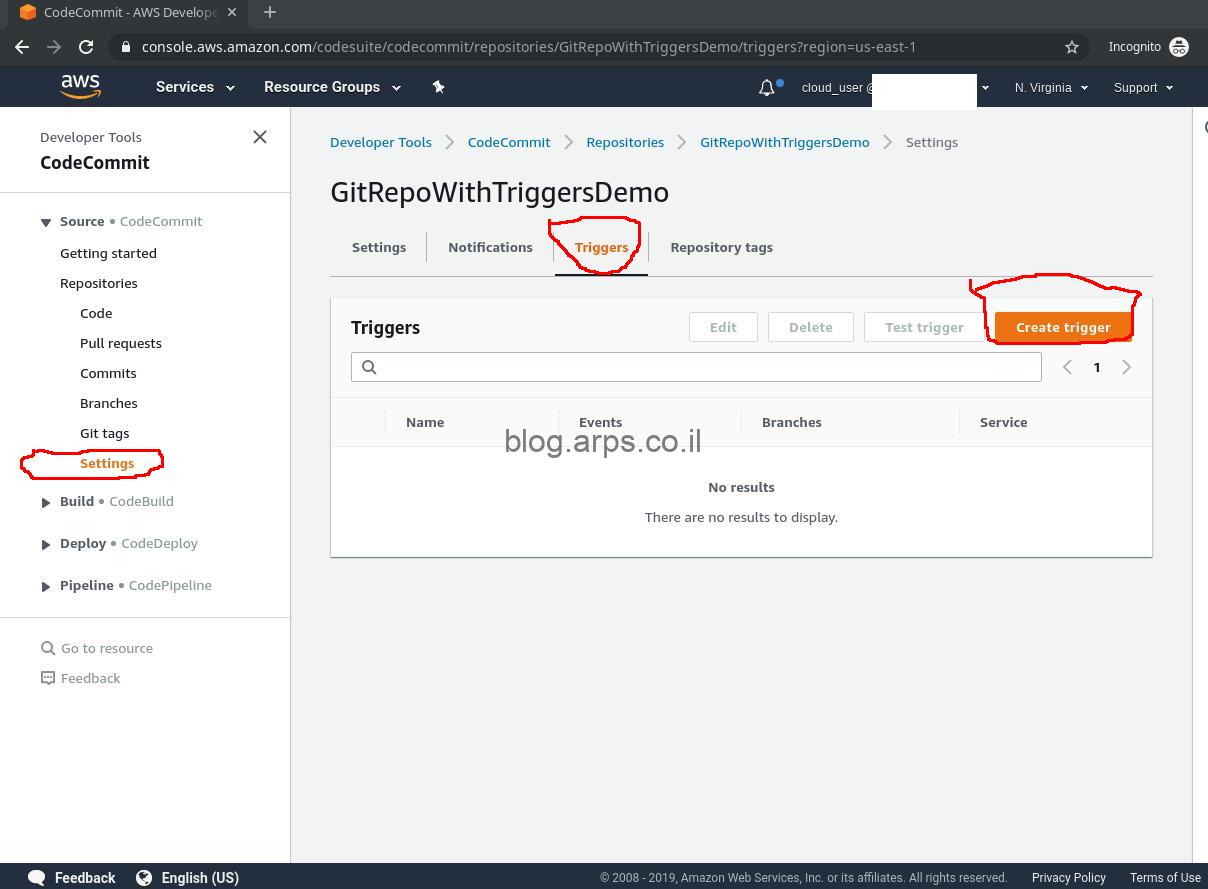1208x889 pixels.
Task: Open Settings in sidebar
Action: click(107, 463)
